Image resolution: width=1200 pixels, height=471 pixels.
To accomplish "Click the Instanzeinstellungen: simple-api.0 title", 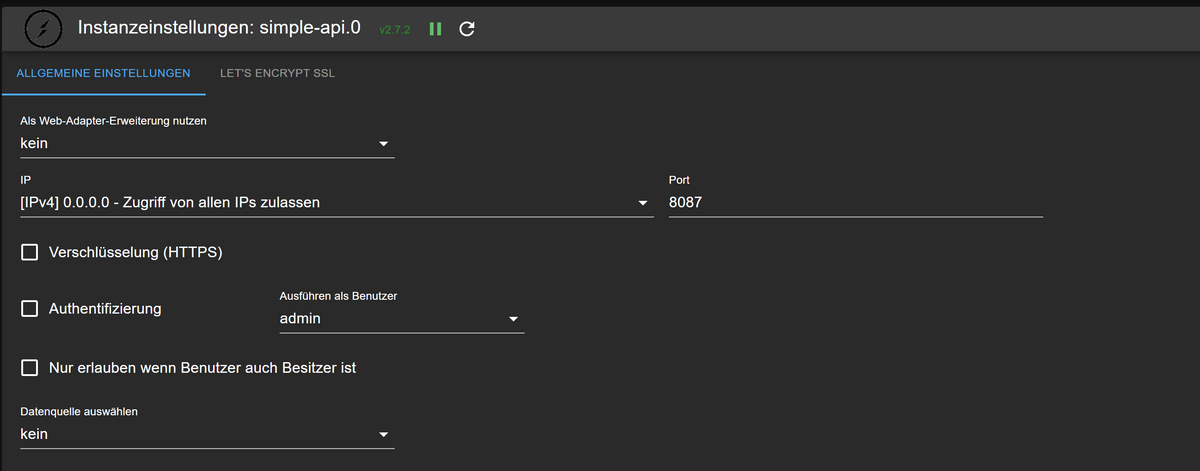I will tap(219, 28).
